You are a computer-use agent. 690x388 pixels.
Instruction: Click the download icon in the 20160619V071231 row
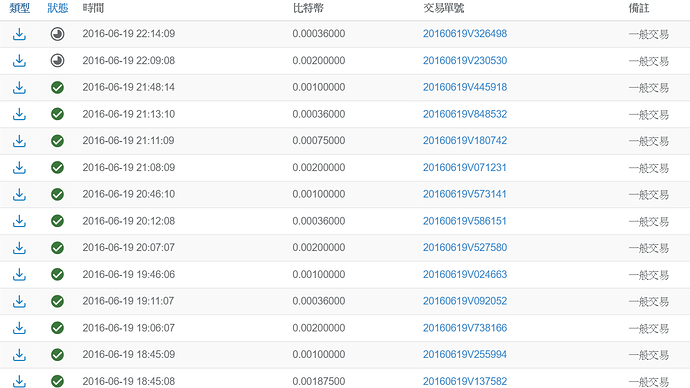(19, 168)
